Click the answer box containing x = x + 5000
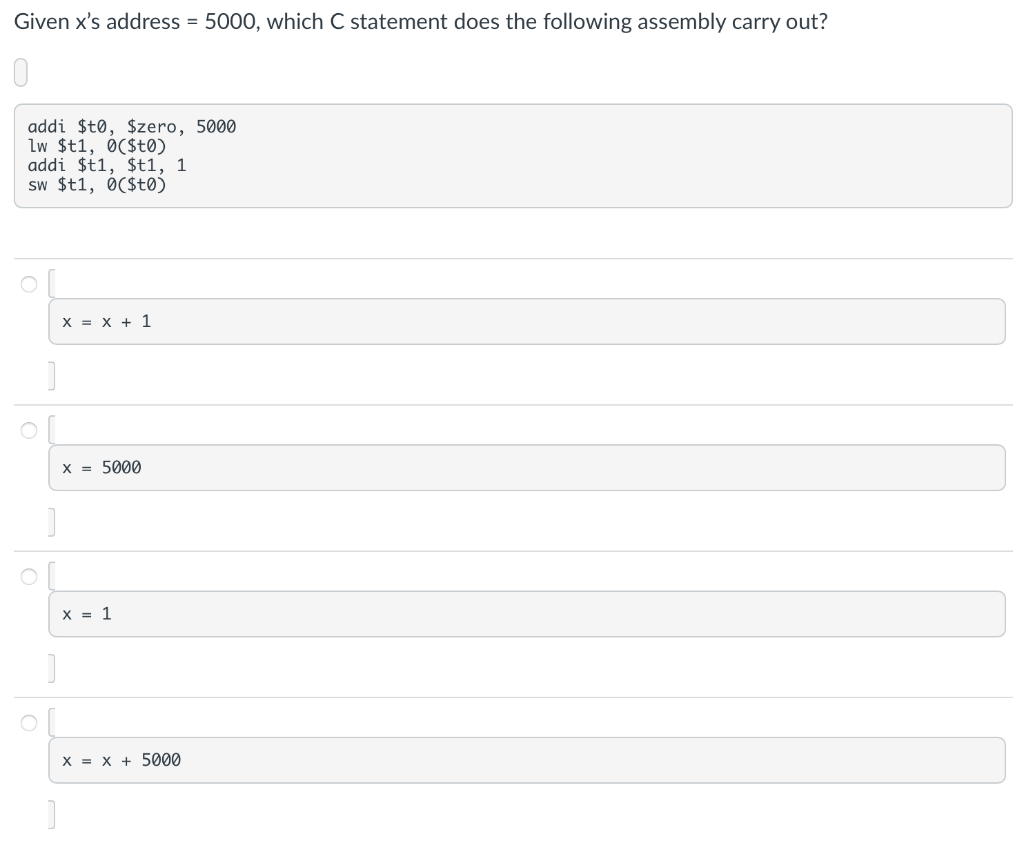The width and height of the screenshot is (1024, 843). (527, 760)
